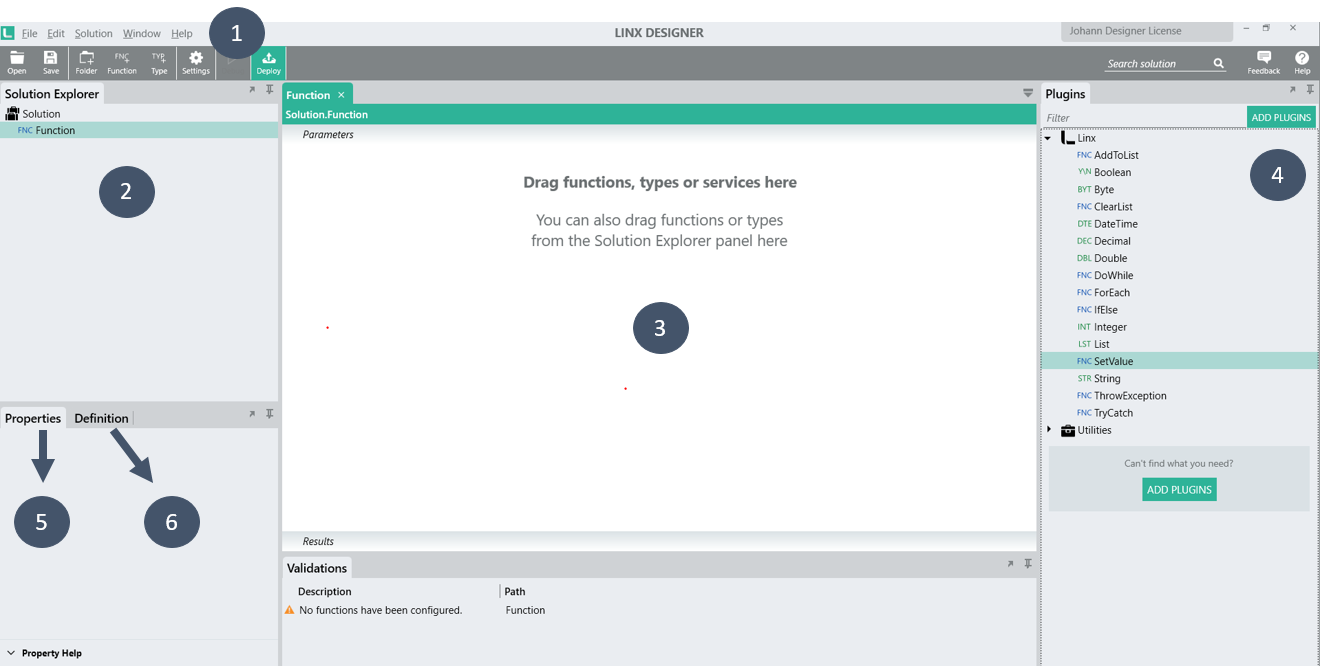Image resolution: width=1320 pixels, height=668 pixels.
Task: Switch to the Definition tab
Action: (101, 418)
